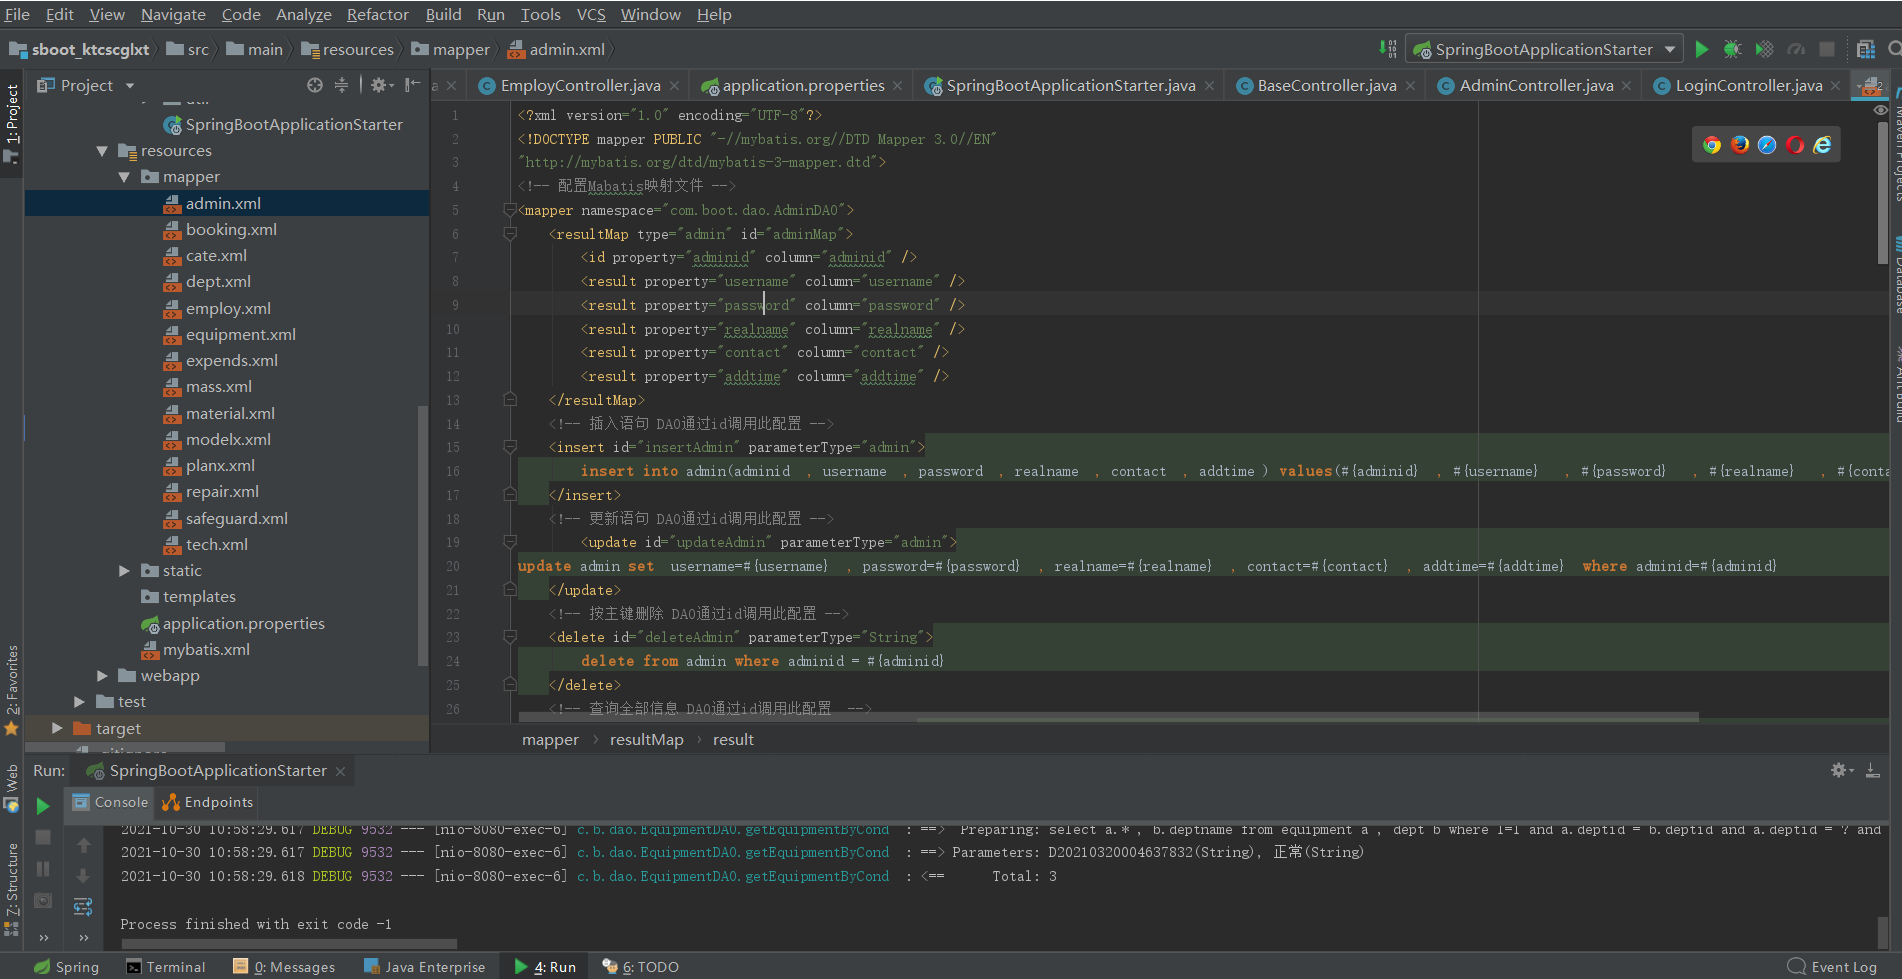Open in Opera browser icon
This screenshot has width=1902, height=979.
click(1795, 145)
